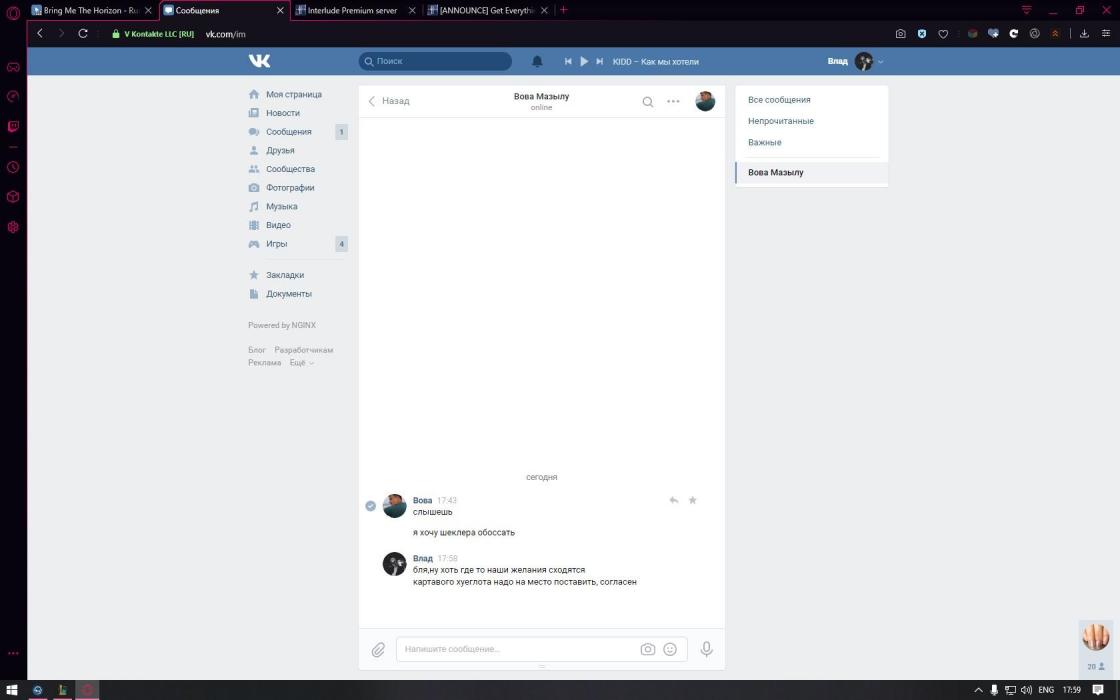The height and width of the screenshot is (700, 1120).
Task: Click the VK logo in header
Action: pos(259,61)
